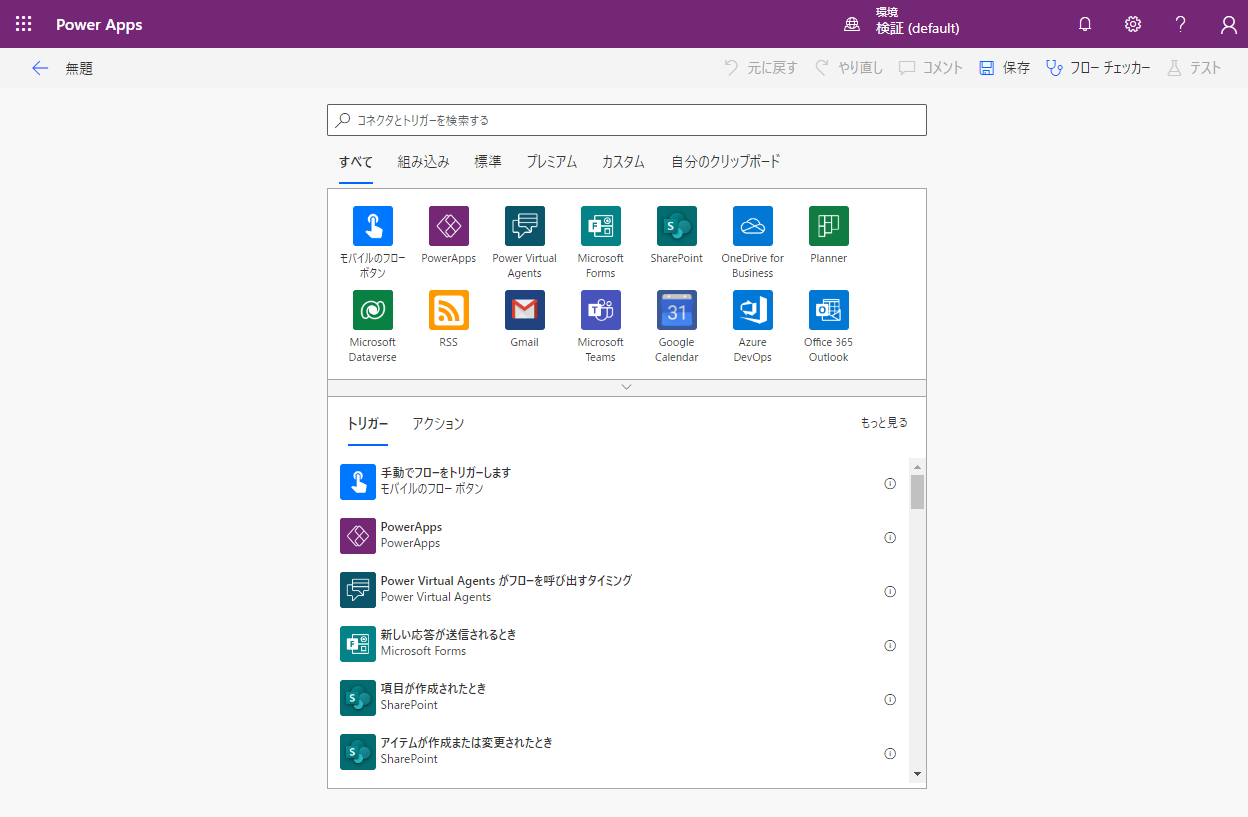The image size is (1248, 817).
Task: Click the scrollbar up arrow in trigger list
Action: (917, 466)
